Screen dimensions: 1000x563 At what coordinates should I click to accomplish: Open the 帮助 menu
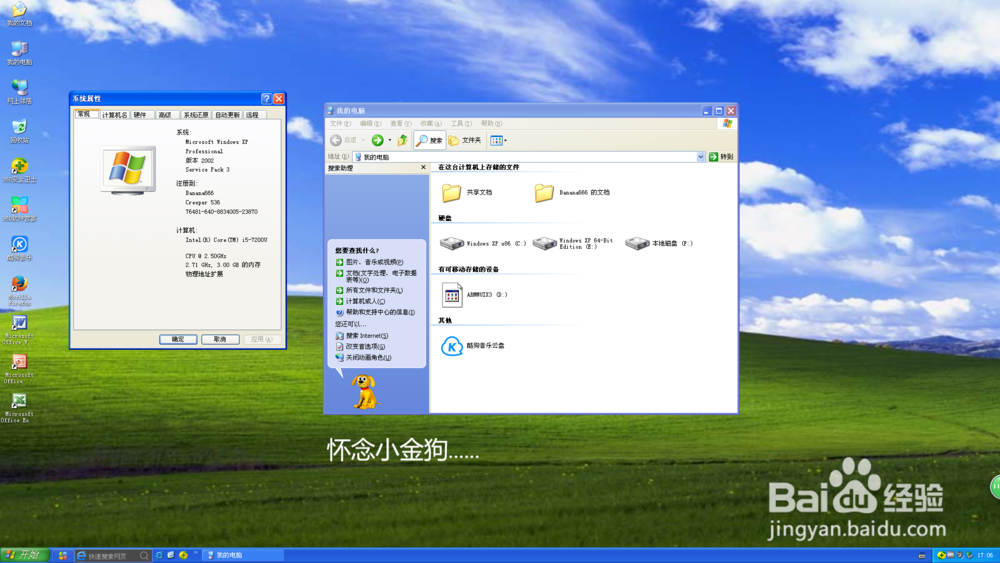click(491, 124)
